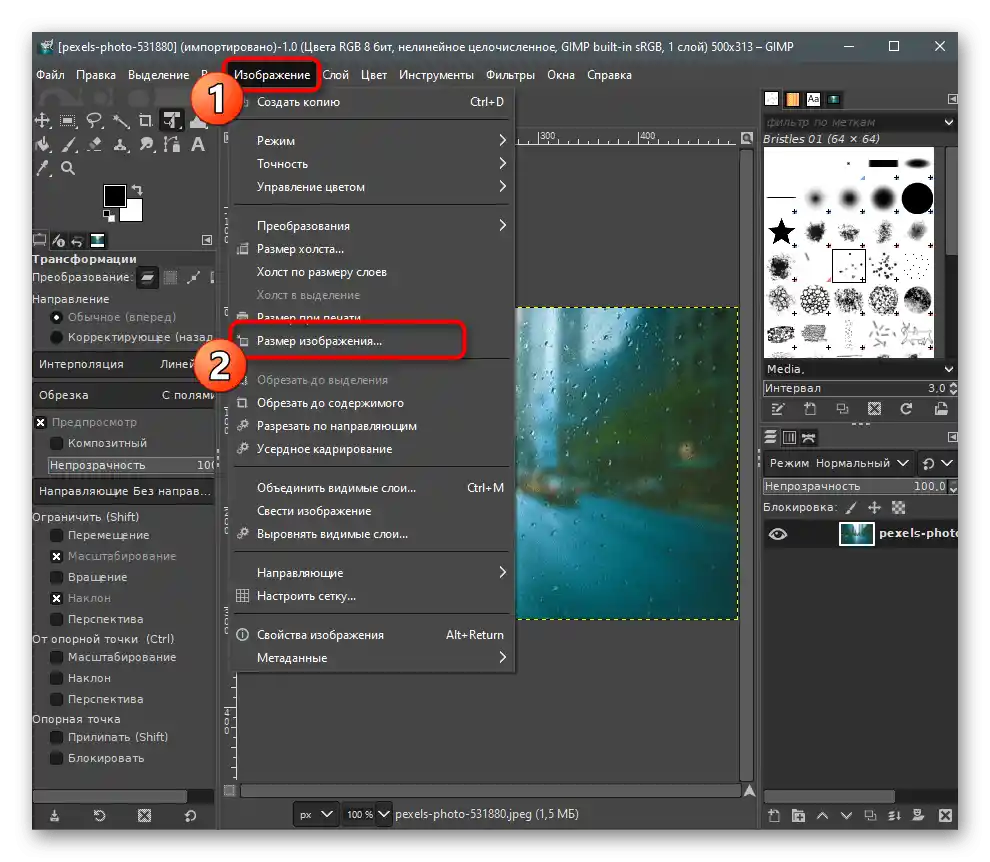Select the Move tool in toolbox
Image resolution: width=990 pixels, height=862 pixels.
[x=42, y=120]
